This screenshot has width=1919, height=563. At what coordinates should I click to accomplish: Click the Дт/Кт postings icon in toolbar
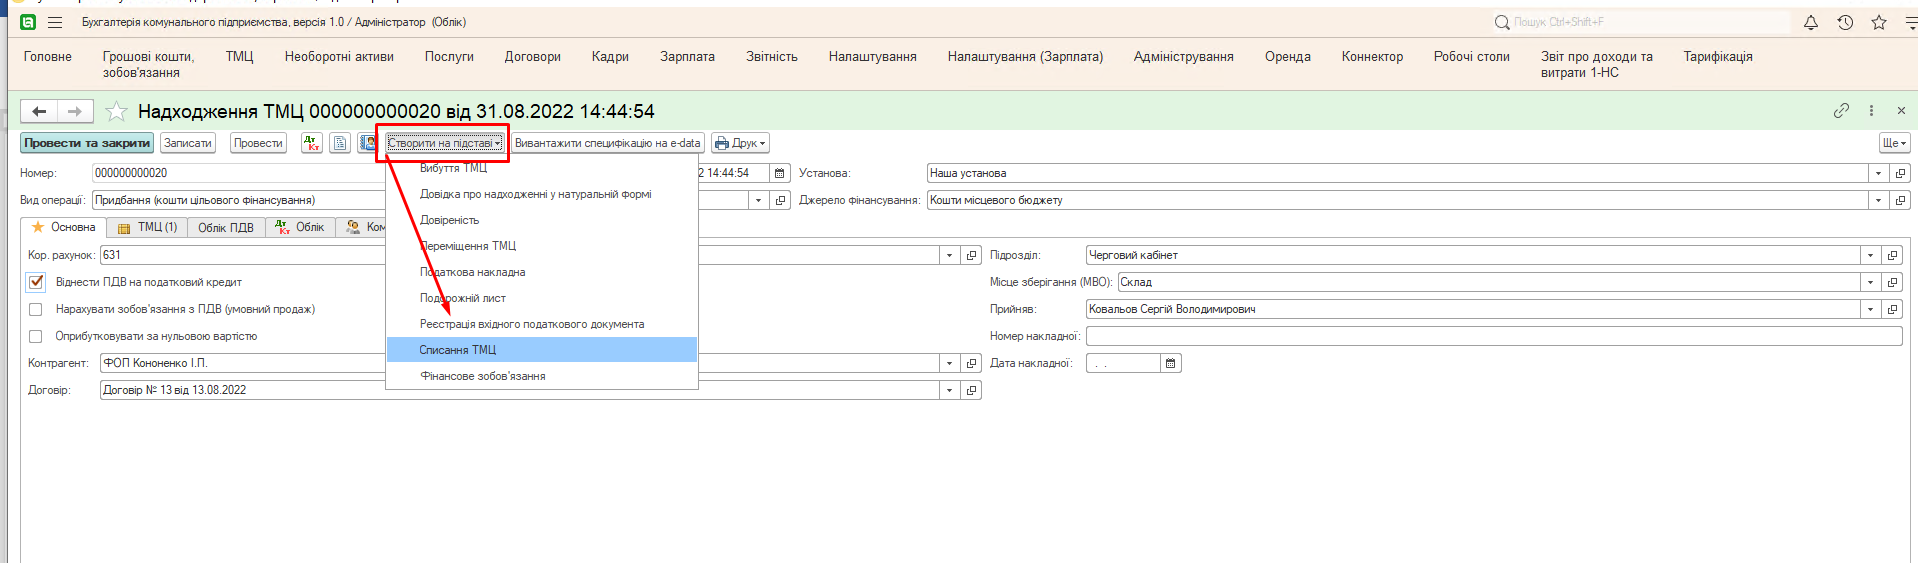312,144
